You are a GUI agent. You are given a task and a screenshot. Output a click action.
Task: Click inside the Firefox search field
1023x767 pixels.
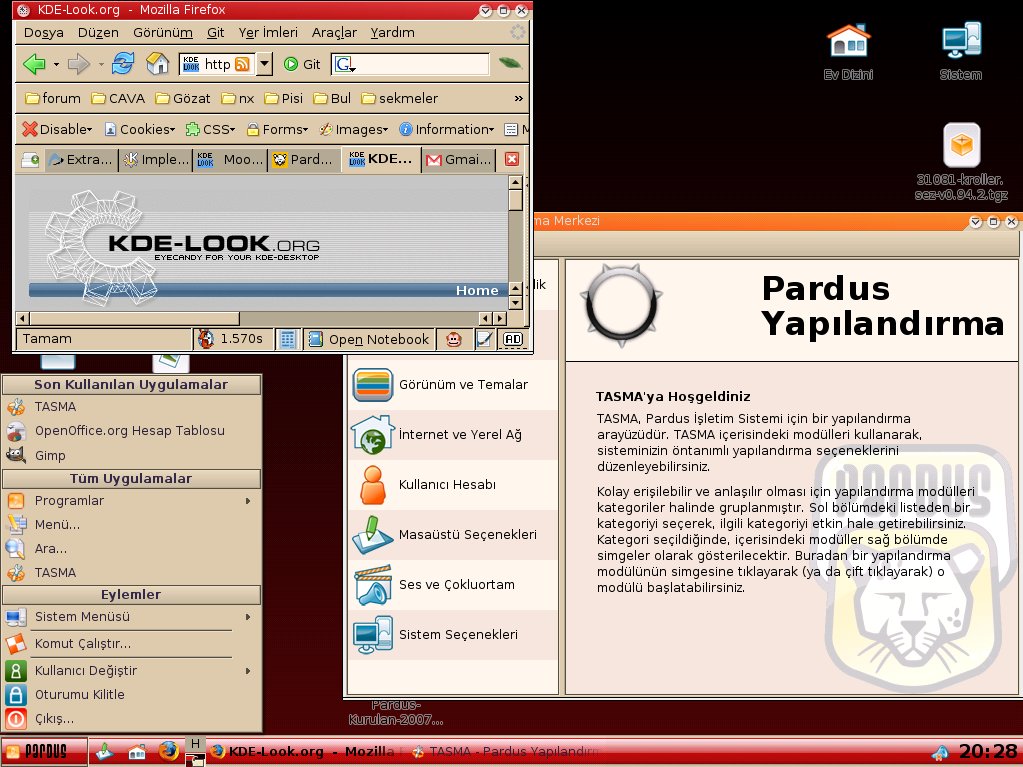tap(422, 64)
